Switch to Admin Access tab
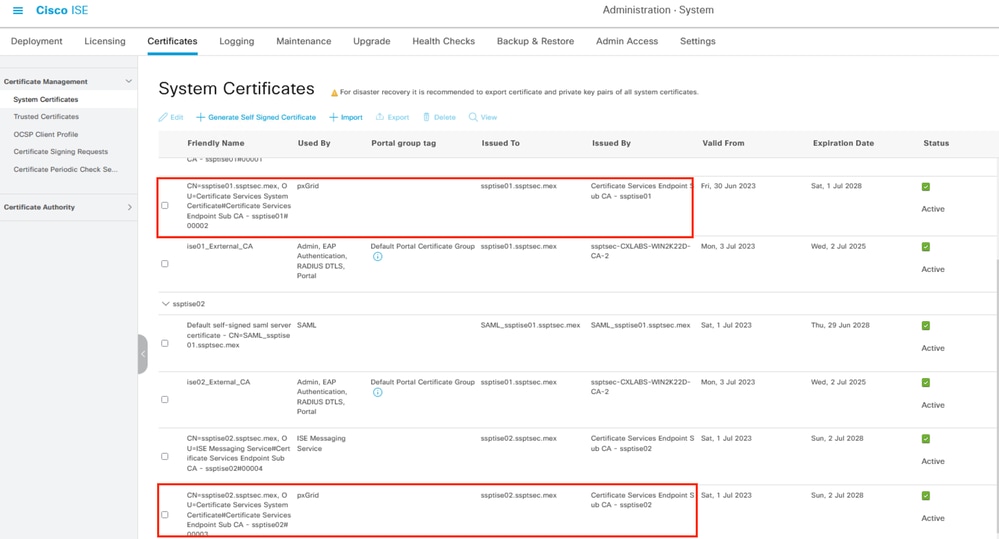 tap(627, 41)
